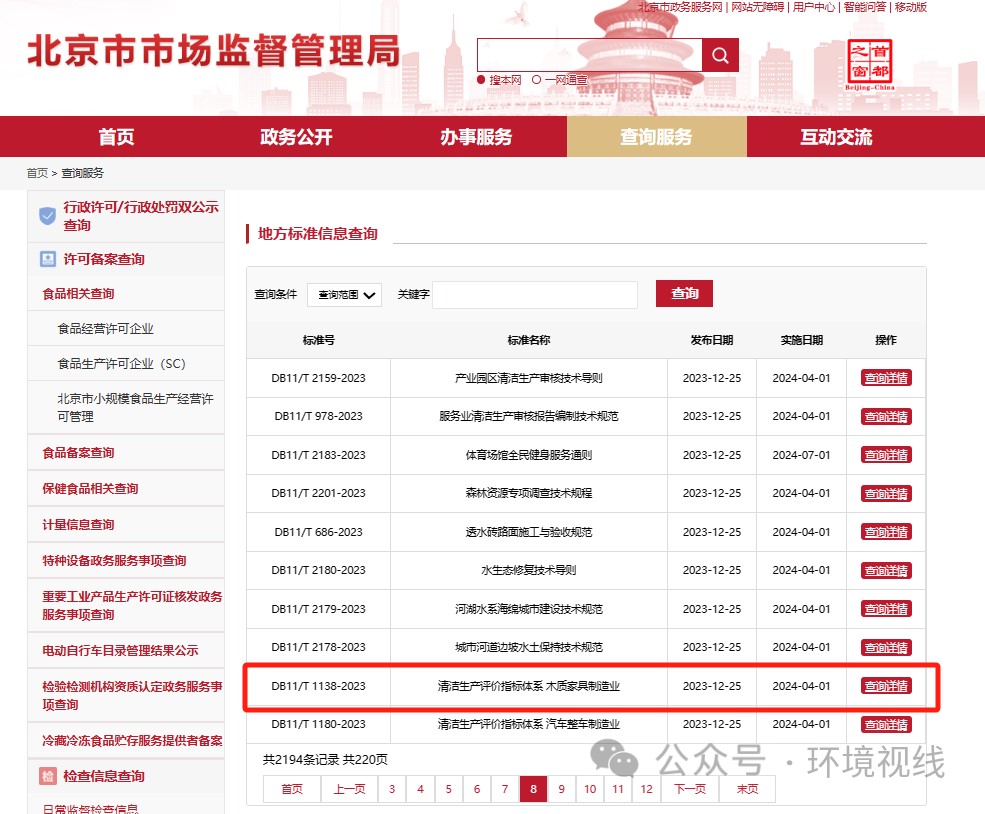Open 用户中心 top link
Screen dimensions: 985x814
click(x=814, y=7)
